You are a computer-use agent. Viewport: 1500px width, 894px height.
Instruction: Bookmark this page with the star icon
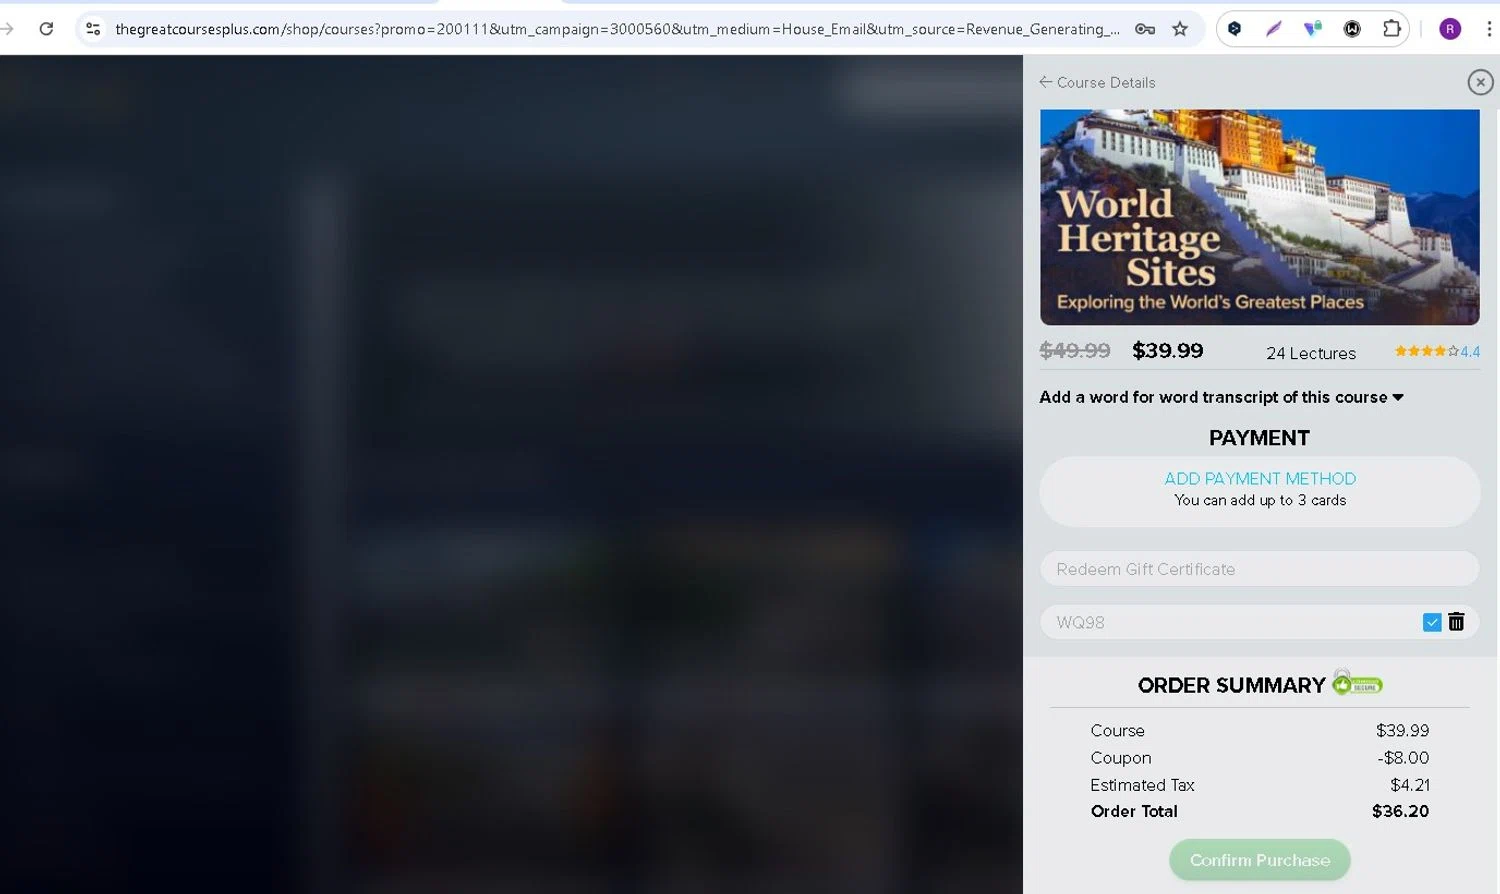tap(1180, 29)
